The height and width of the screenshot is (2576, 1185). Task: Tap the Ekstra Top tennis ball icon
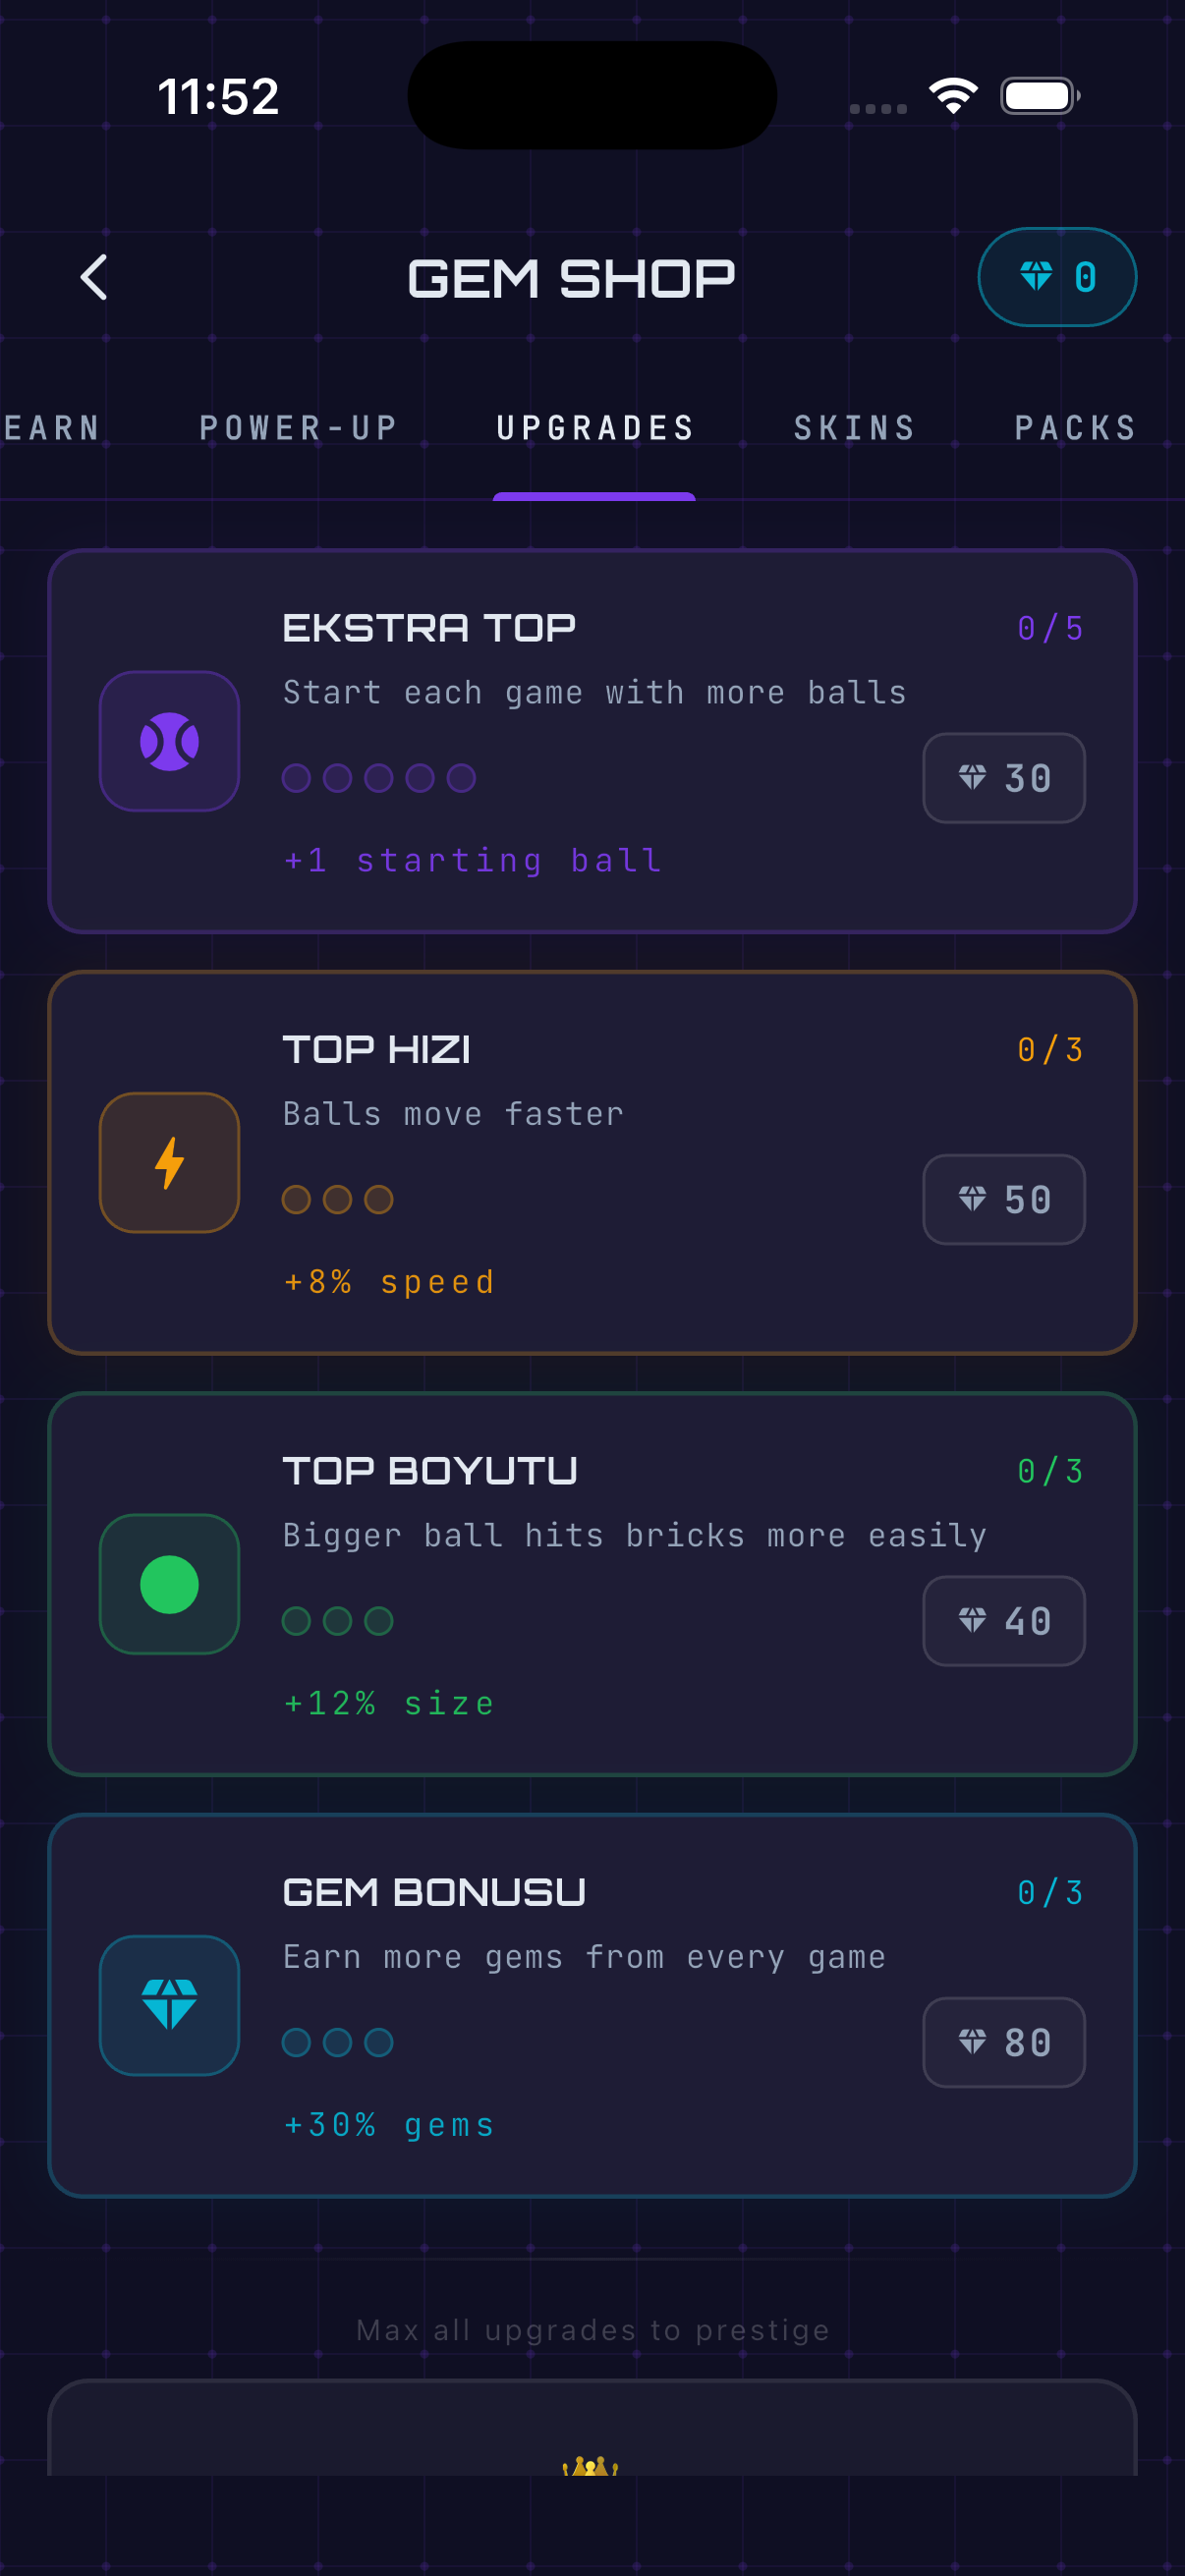click(x=169, y=741)
